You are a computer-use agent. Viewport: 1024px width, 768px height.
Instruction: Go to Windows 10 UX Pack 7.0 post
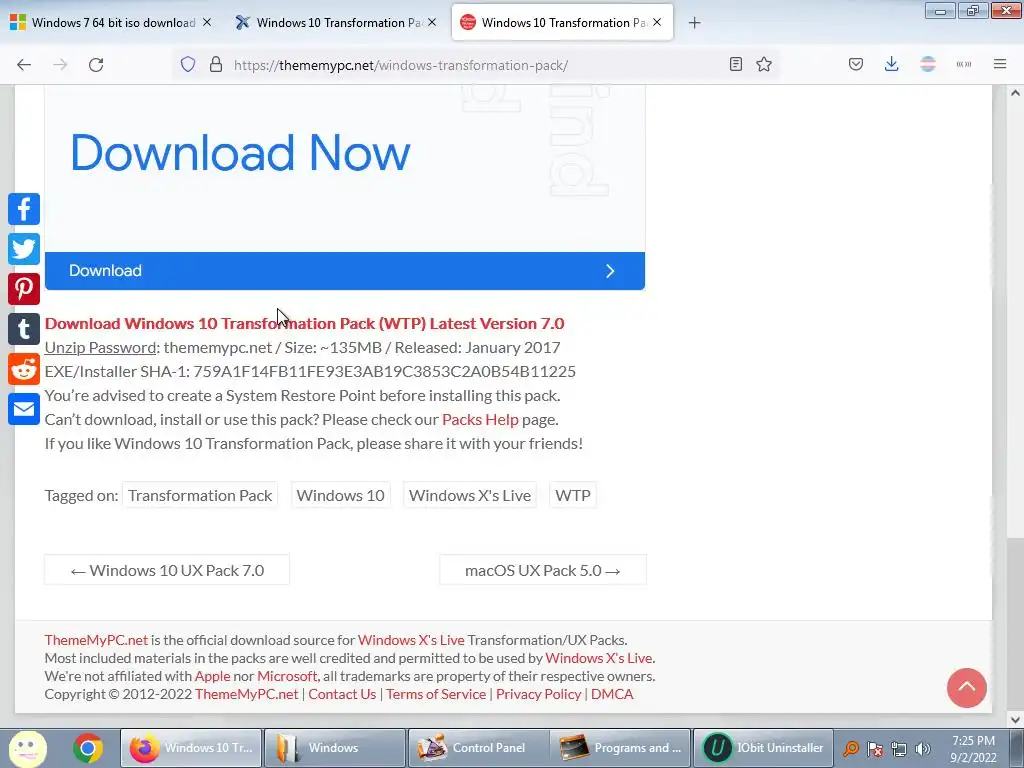[167, 570]
